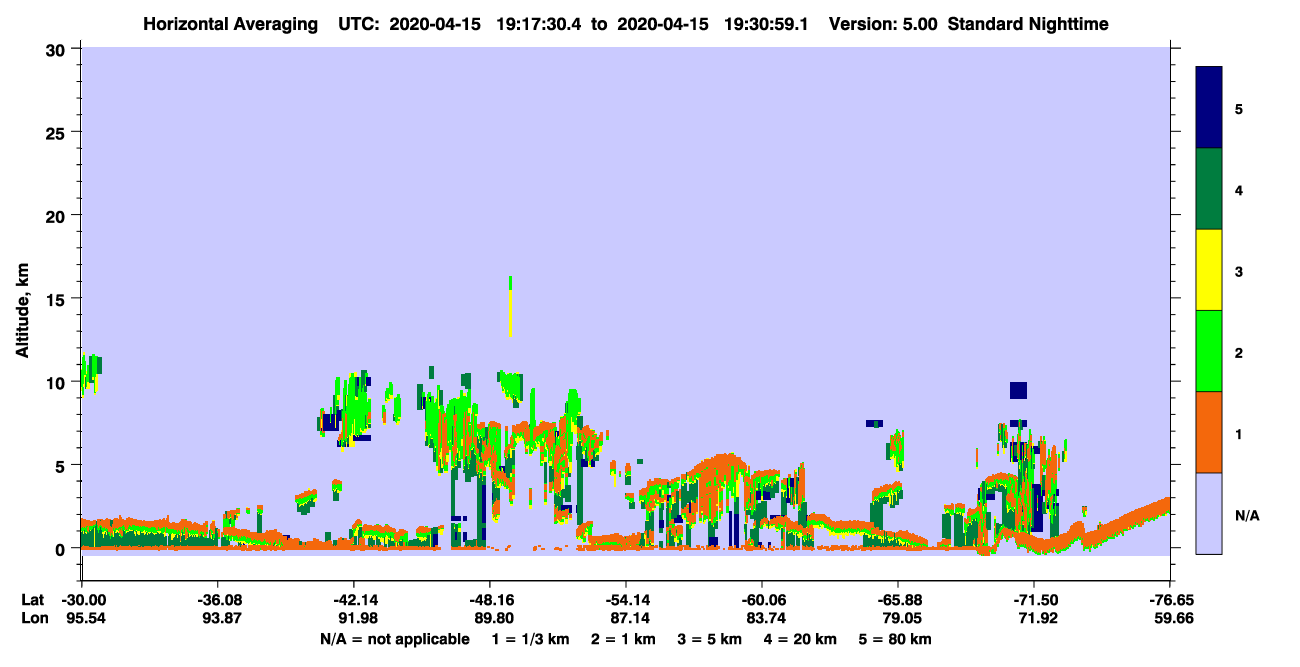Click the yellow colorbar segment labeled 3
Screen dimensions: 1300x667
1209,270
